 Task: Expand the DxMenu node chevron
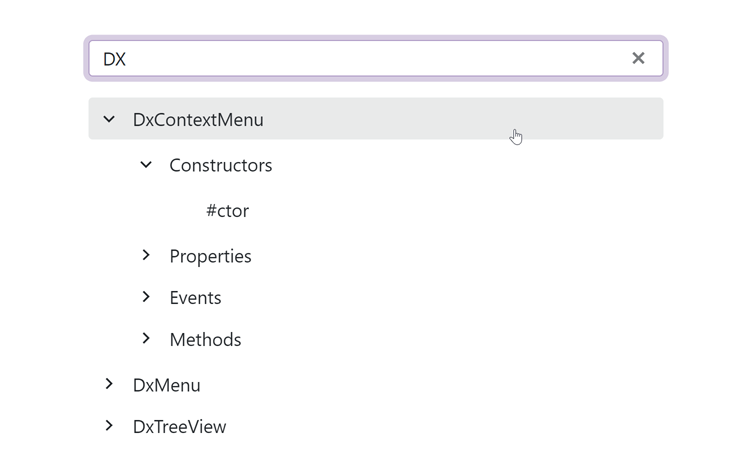tap(109, 384)
